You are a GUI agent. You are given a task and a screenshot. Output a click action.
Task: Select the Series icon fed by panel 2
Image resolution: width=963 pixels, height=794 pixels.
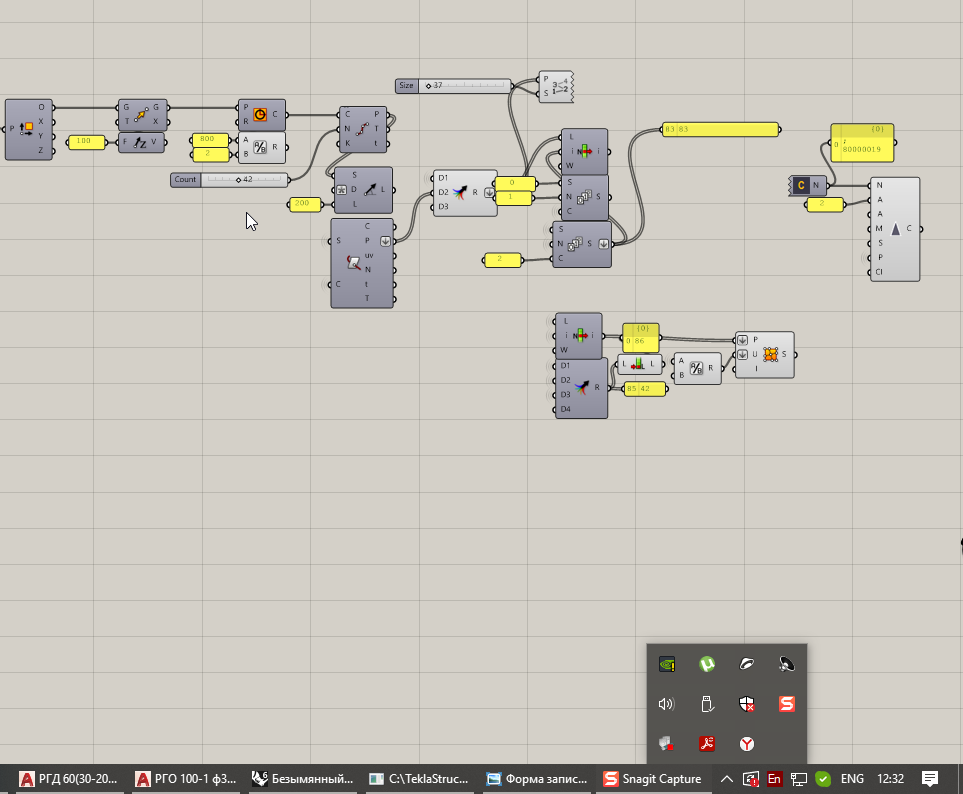[x=575, y=244]
